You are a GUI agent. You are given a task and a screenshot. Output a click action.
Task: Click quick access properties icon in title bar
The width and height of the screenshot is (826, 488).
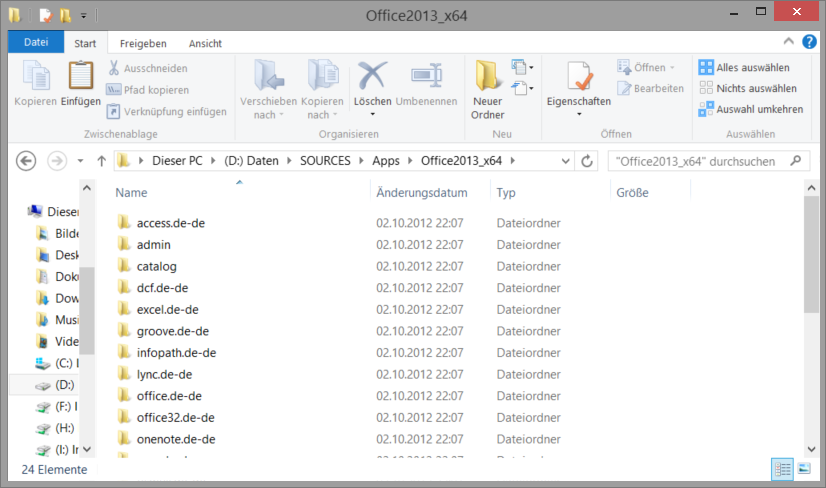coord(46,15)
